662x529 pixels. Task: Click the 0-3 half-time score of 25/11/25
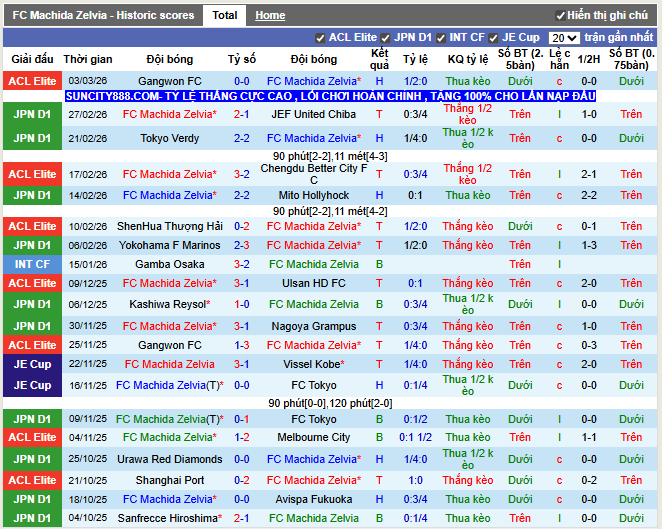[x=589, y=345]
